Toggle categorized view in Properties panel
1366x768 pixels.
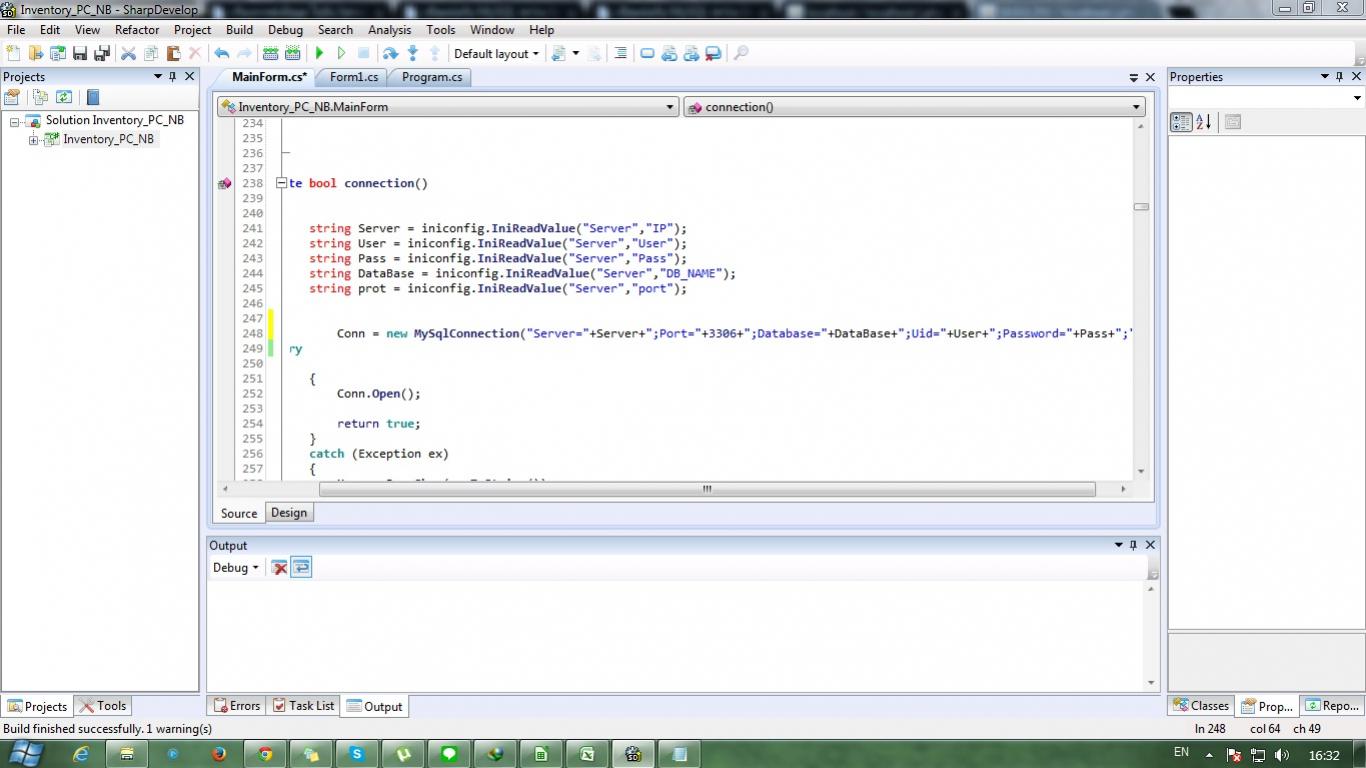click(x=1181, y=122)
